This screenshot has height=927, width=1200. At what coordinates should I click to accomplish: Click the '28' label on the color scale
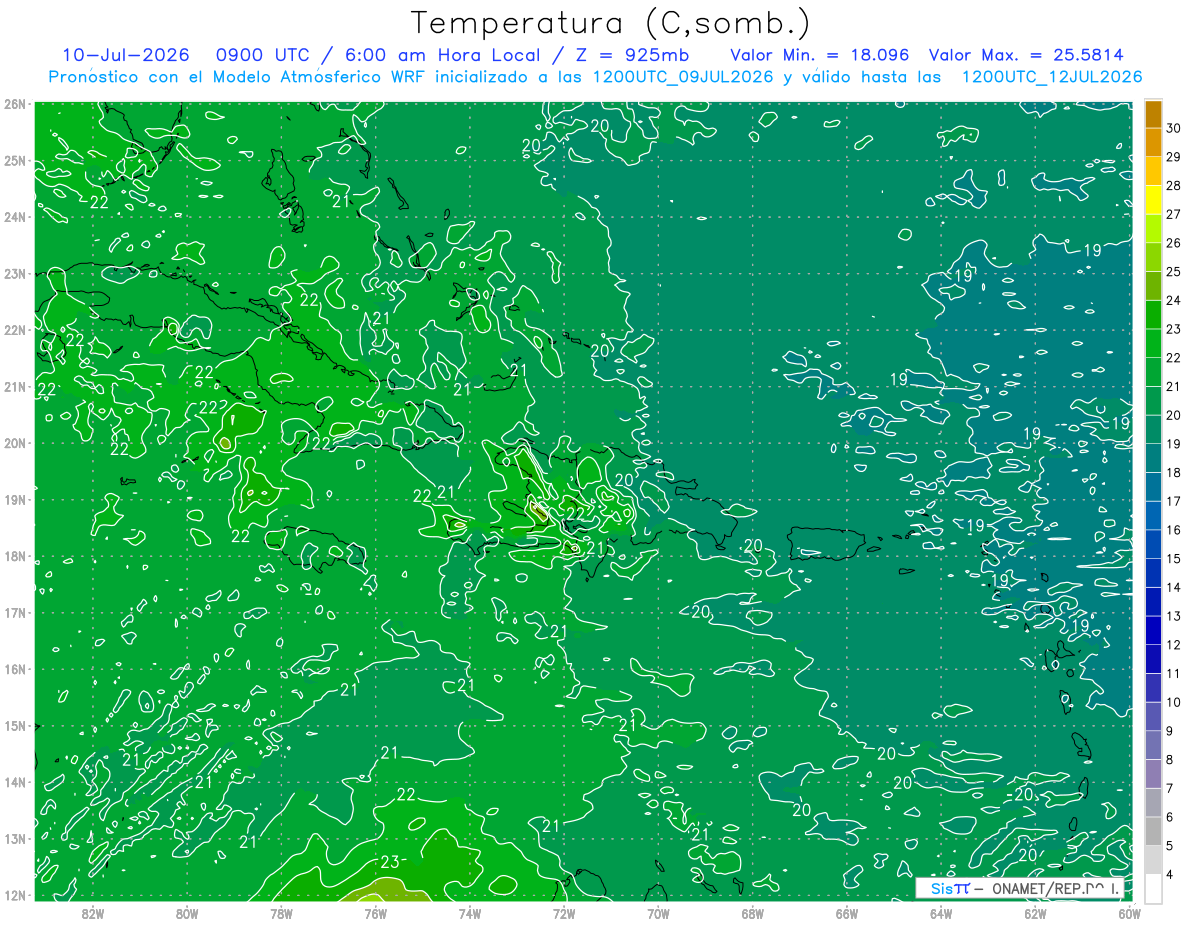(1173, 185)
